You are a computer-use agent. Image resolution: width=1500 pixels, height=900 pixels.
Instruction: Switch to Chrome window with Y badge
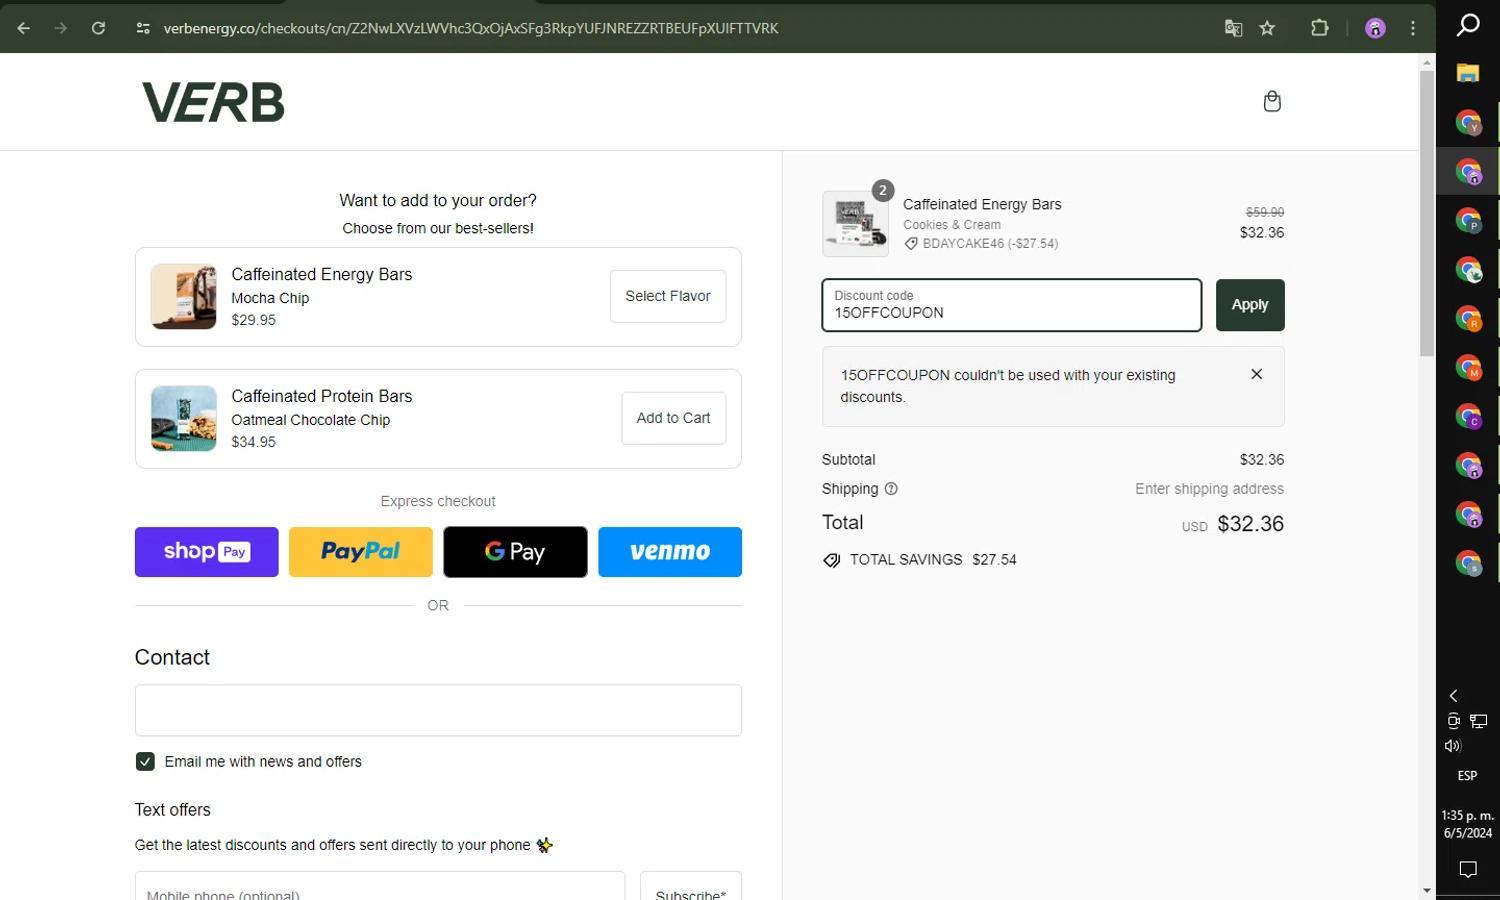1468,122
